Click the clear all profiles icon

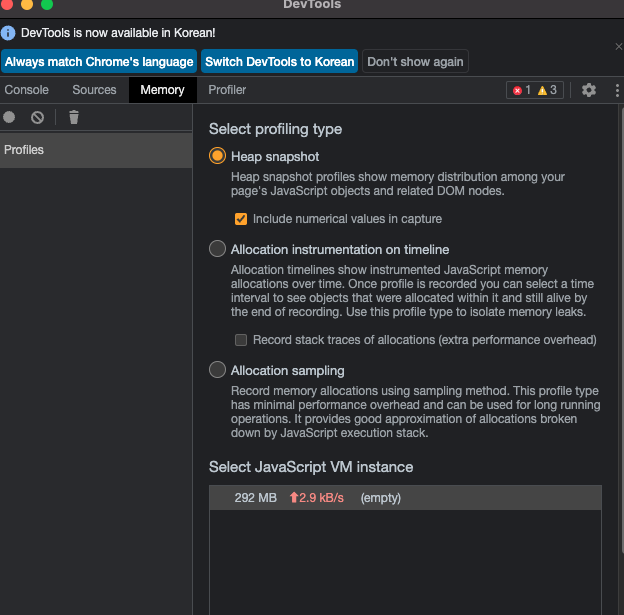pos(37,117)
